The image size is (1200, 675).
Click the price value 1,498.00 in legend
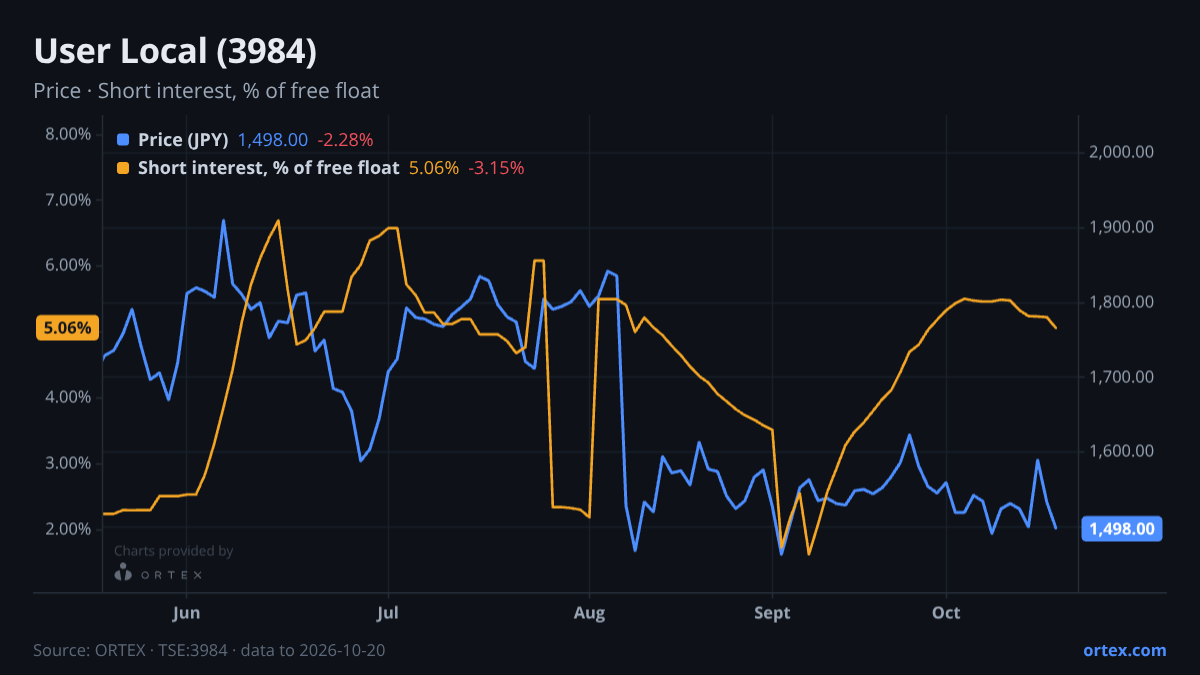[273, 140]
